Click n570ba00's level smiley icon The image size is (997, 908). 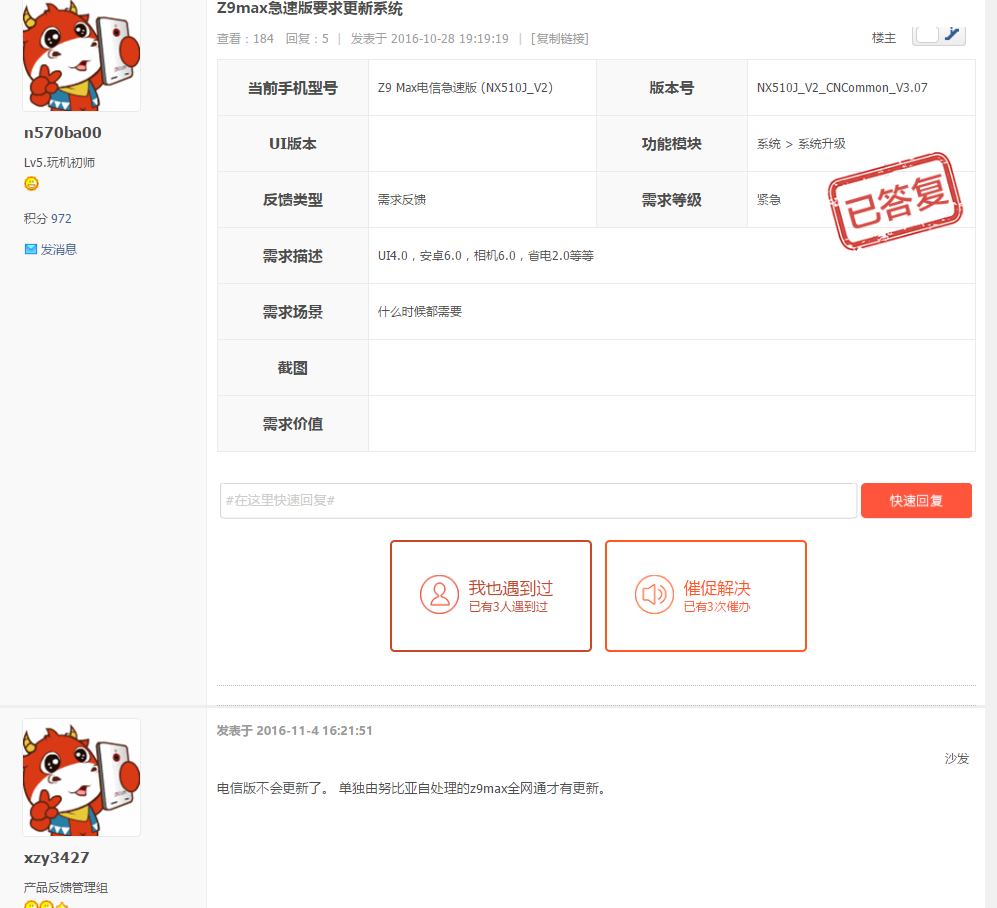[x=31, y=184]
